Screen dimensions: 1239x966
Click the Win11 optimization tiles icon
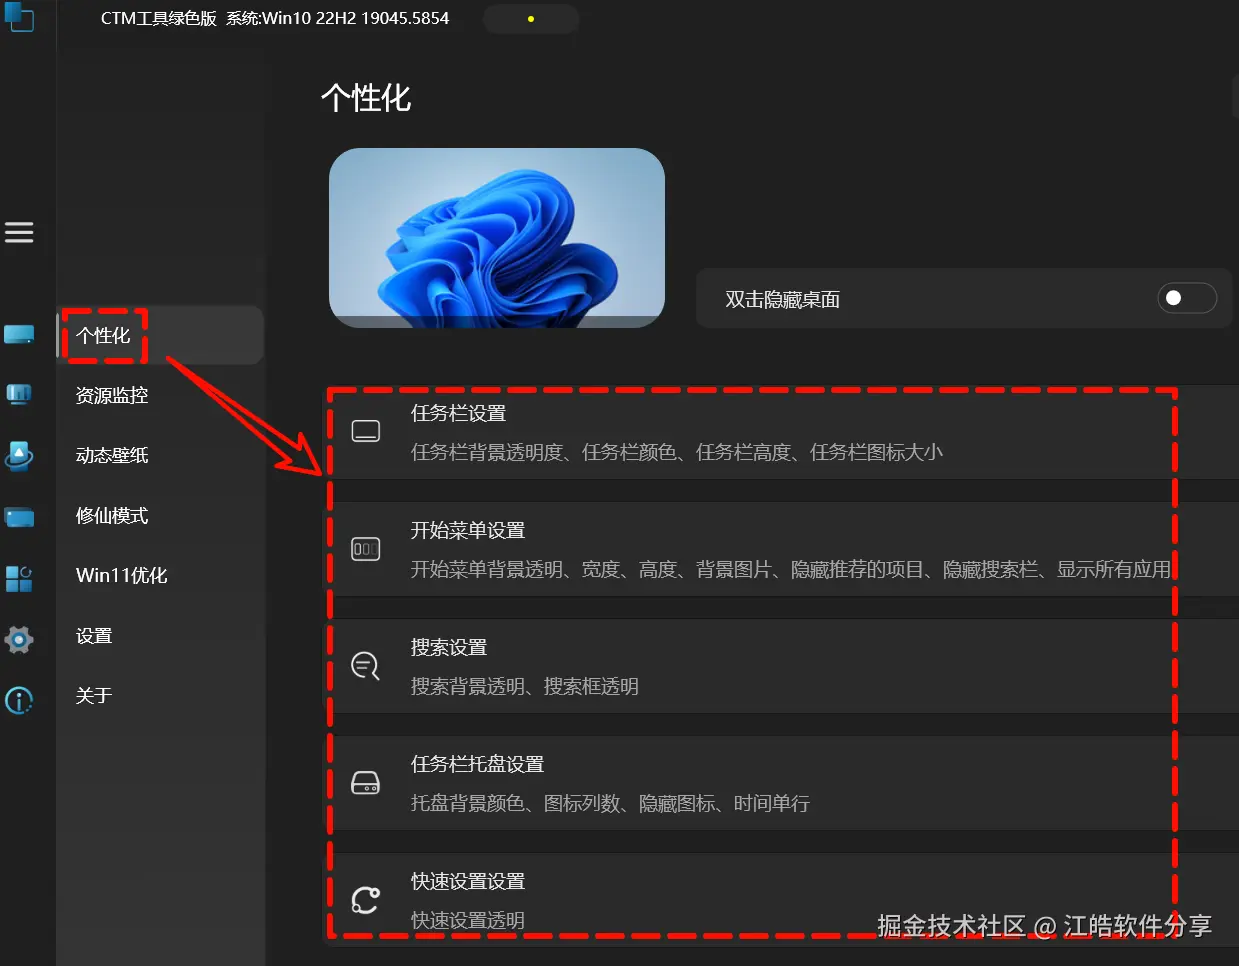point(19,578)
